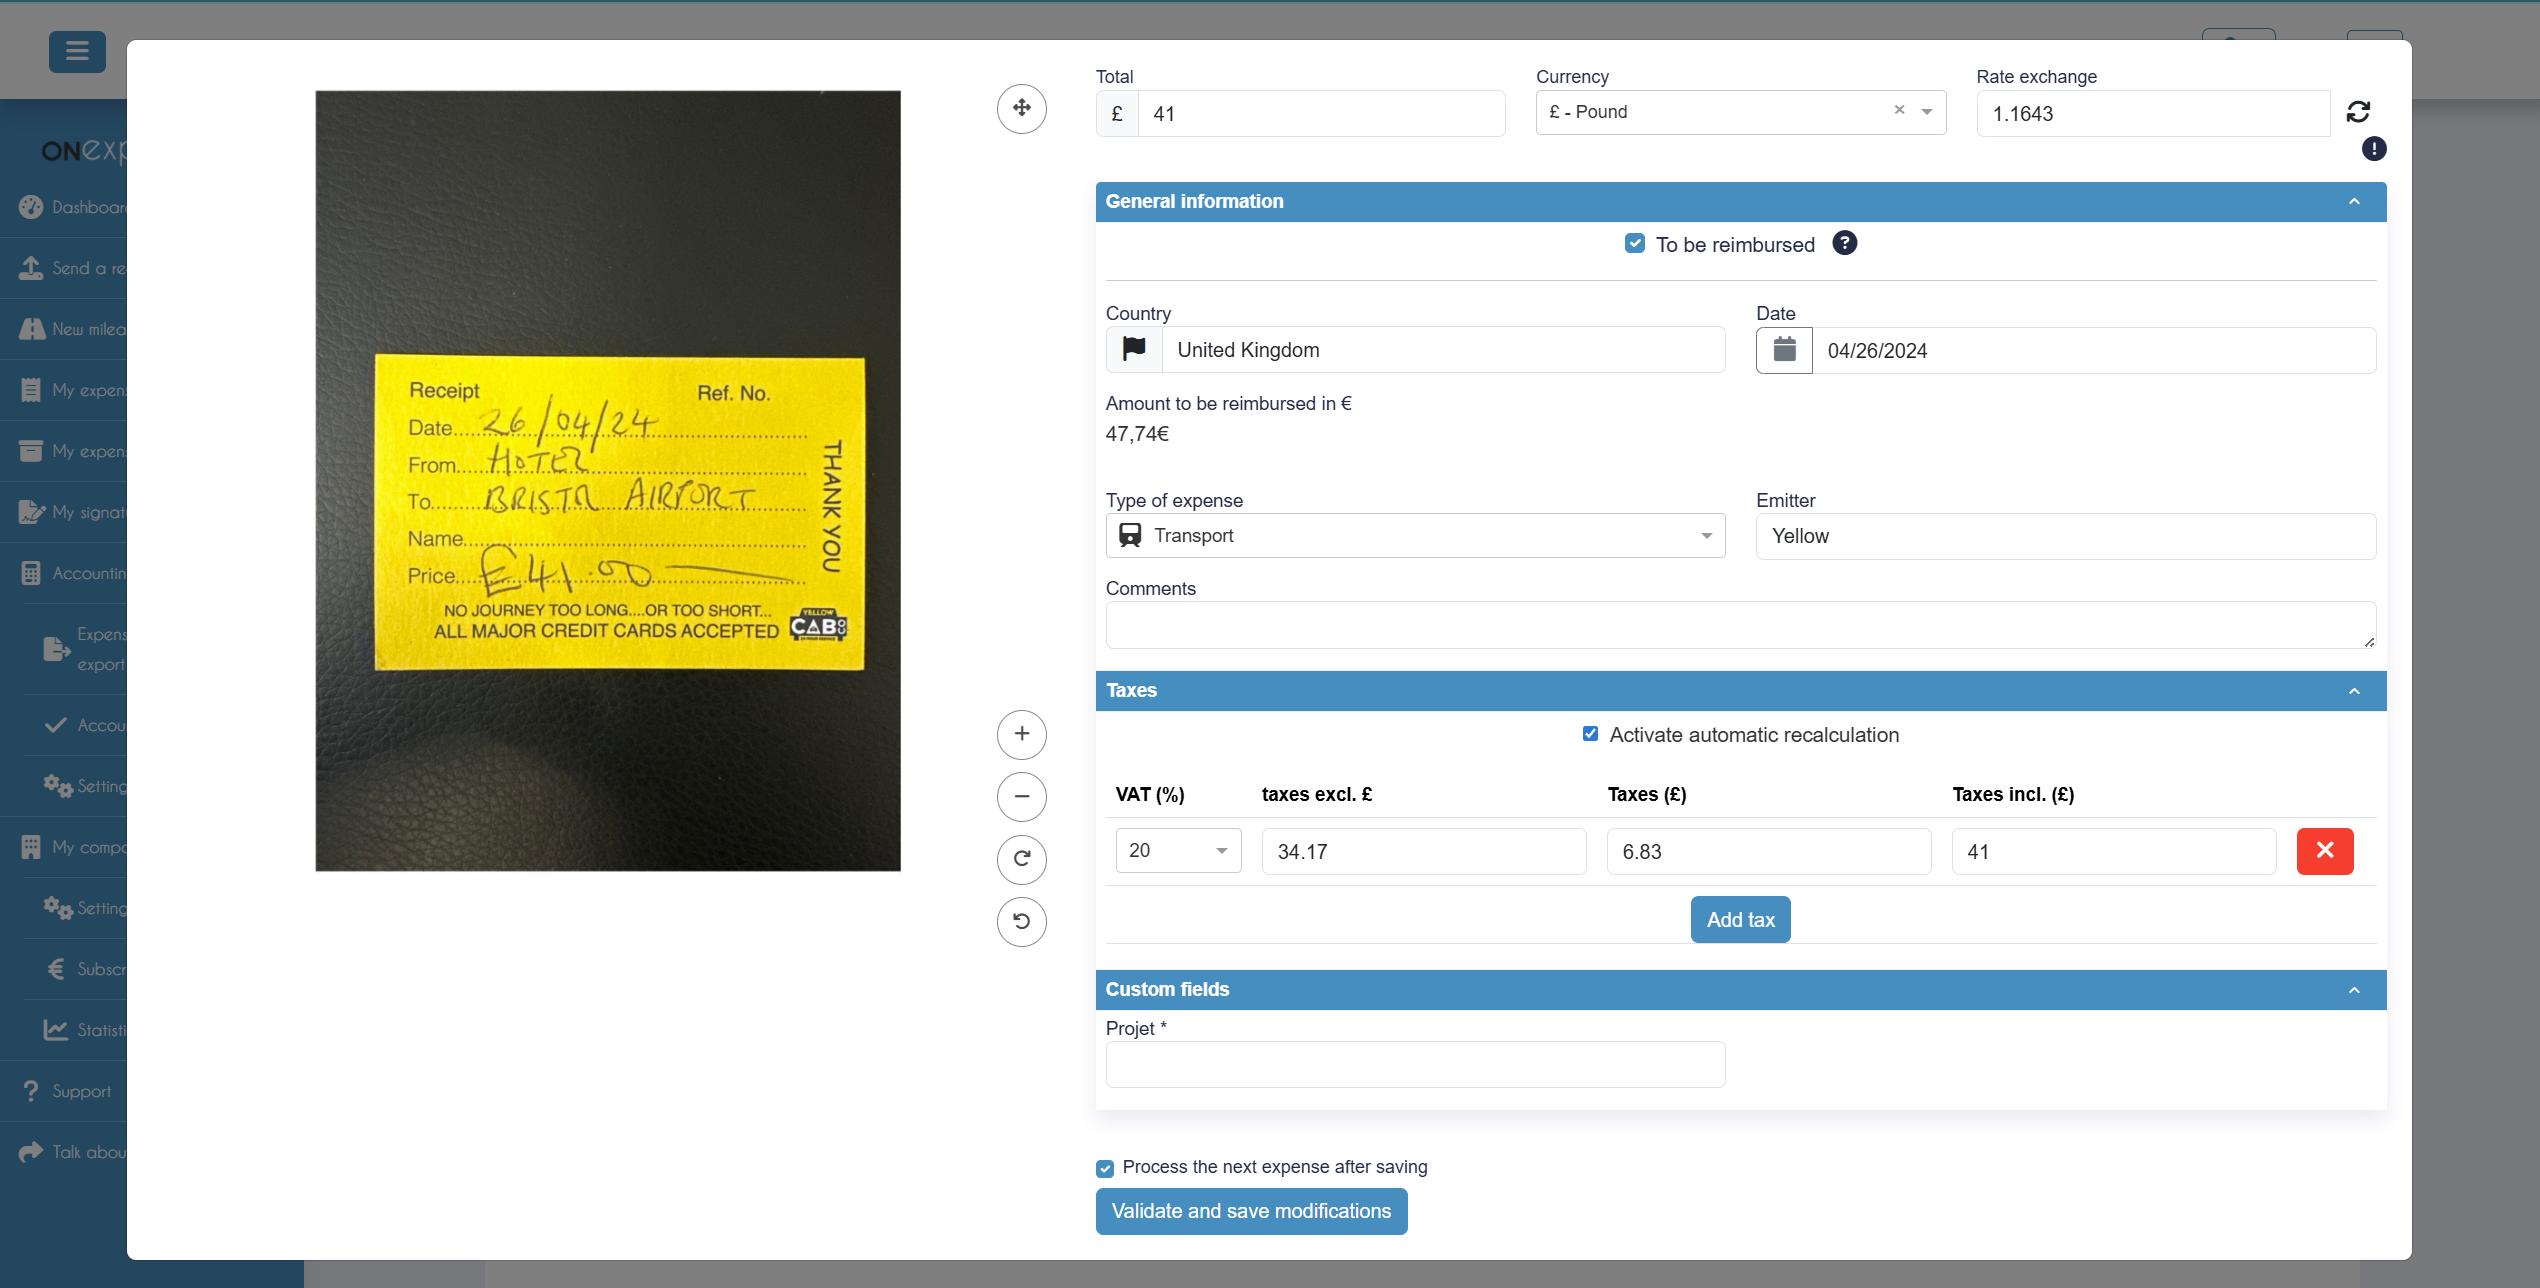Click the move/pan image icon
The height and width of the screenshot is (1288, 2540).
pos(1021,108)
